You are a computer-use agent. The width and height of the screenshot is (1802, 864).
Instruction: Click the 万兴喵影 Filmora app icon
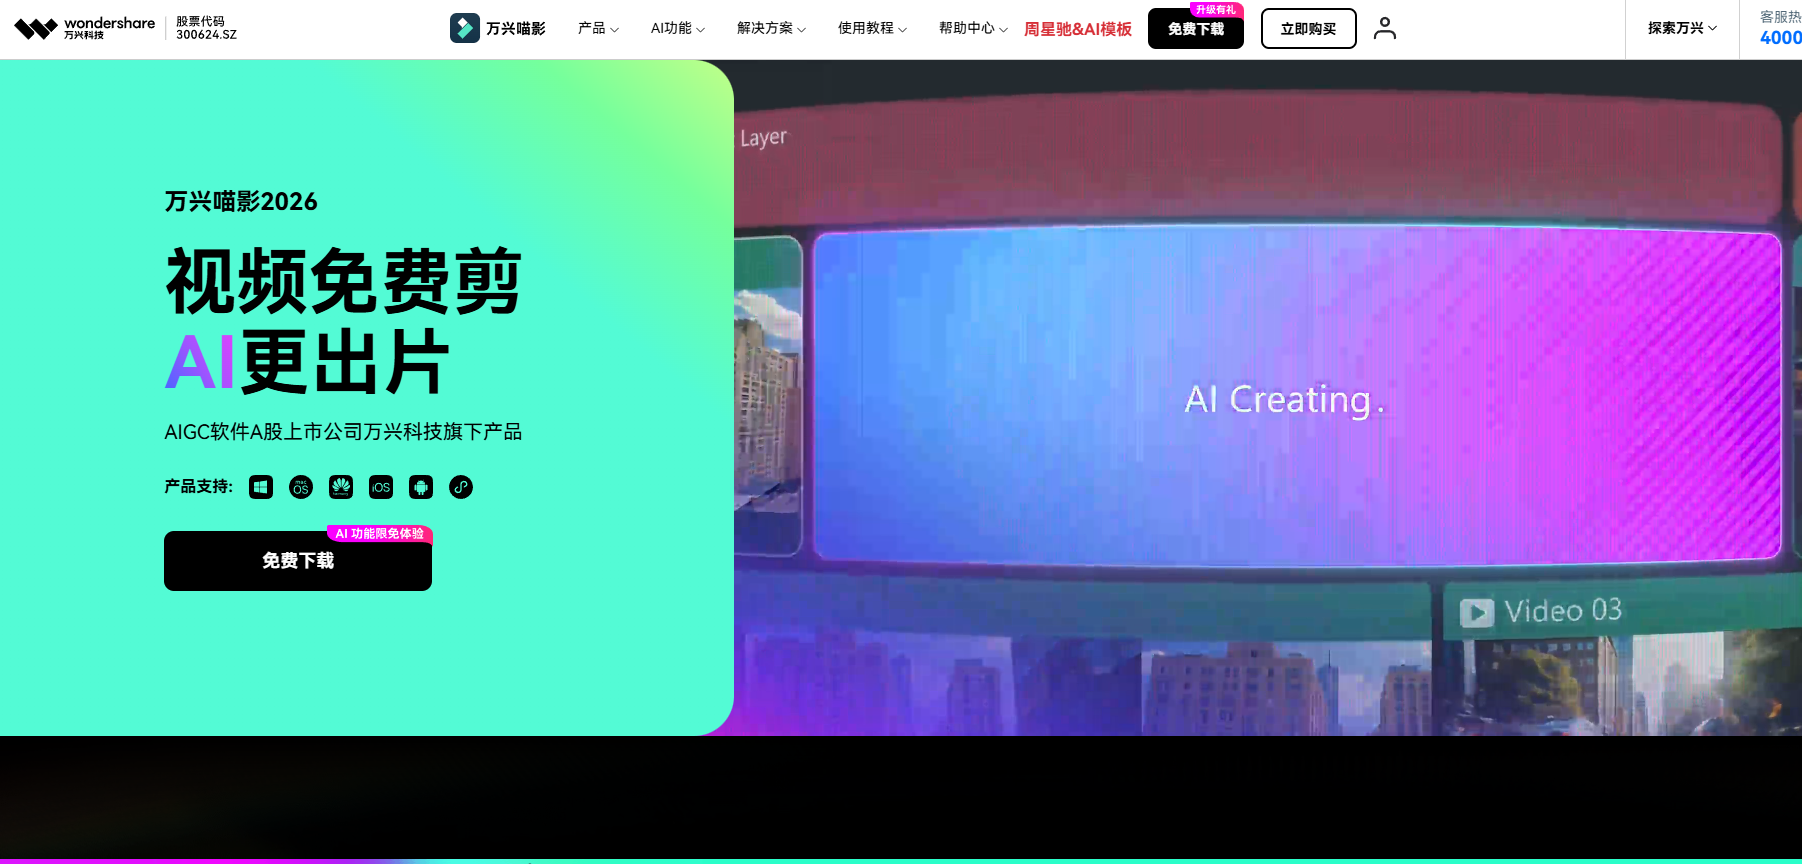click(x=465, y=28)
